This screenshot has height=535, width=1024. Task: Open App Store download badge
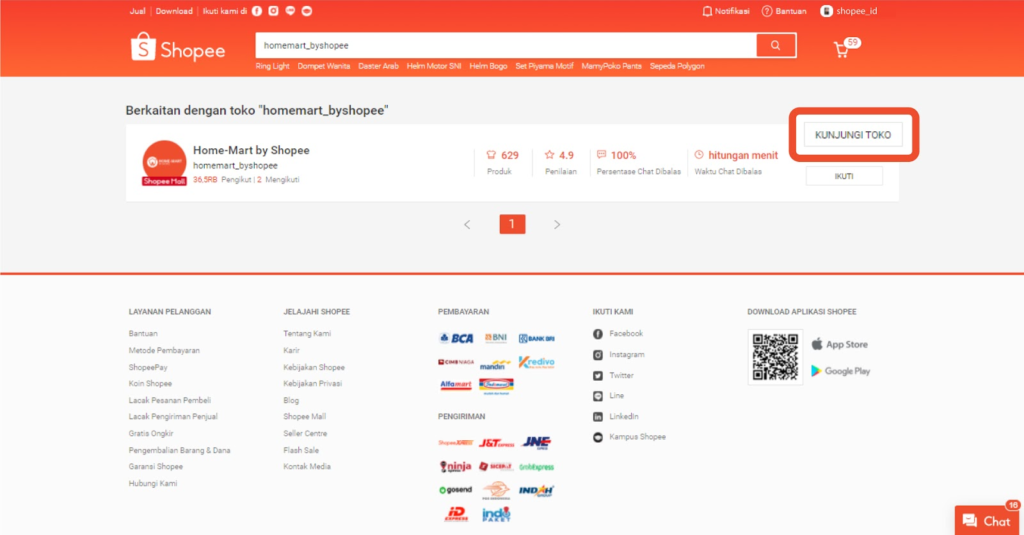[x=840, y=344]
